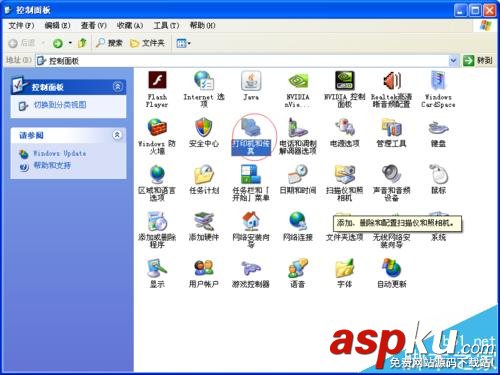Open 电话和调制解调器选项 icon
Image resolution: width=500 pixels, height=375 pixels.
pyautogui.click(x=298, y=128)
